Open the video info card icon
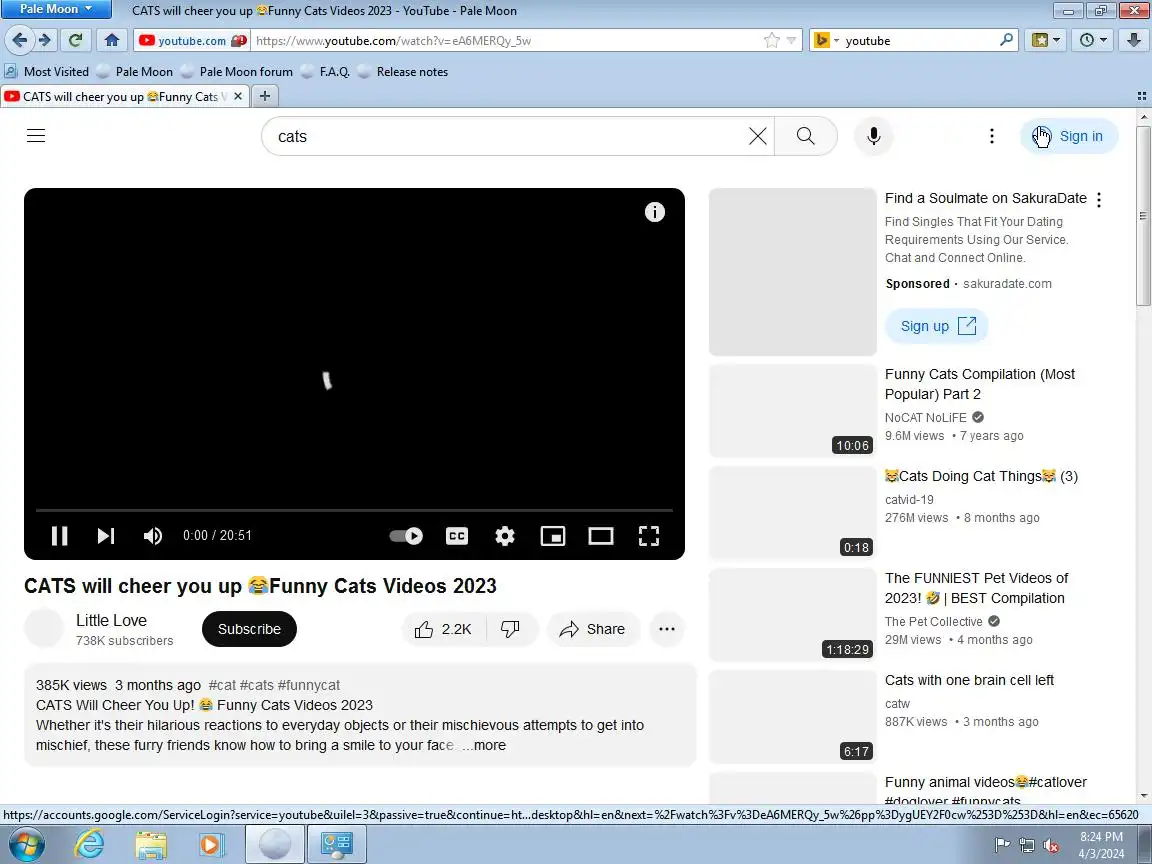Viewport: 1152px width, 864px height. (655, 212)
